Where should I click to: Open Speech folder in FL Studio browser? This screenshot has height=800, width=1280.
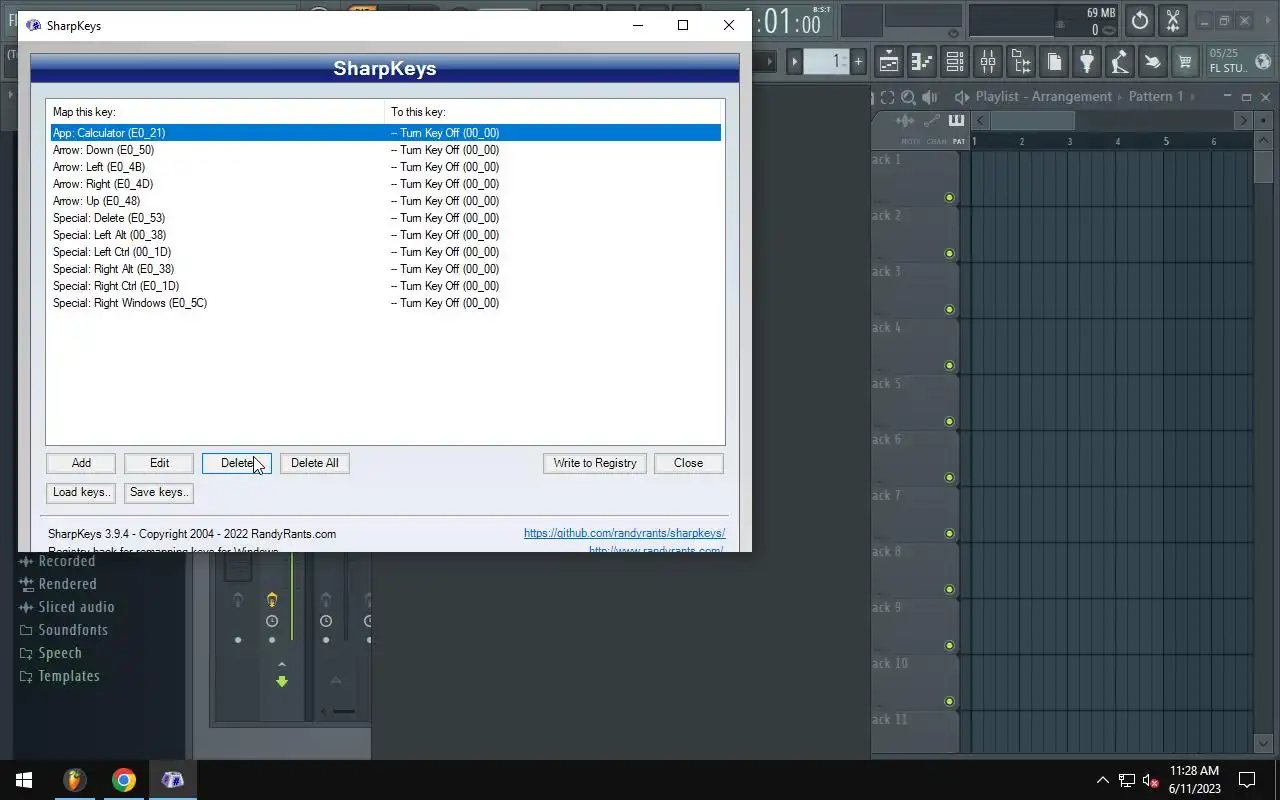tap(50, 653)
